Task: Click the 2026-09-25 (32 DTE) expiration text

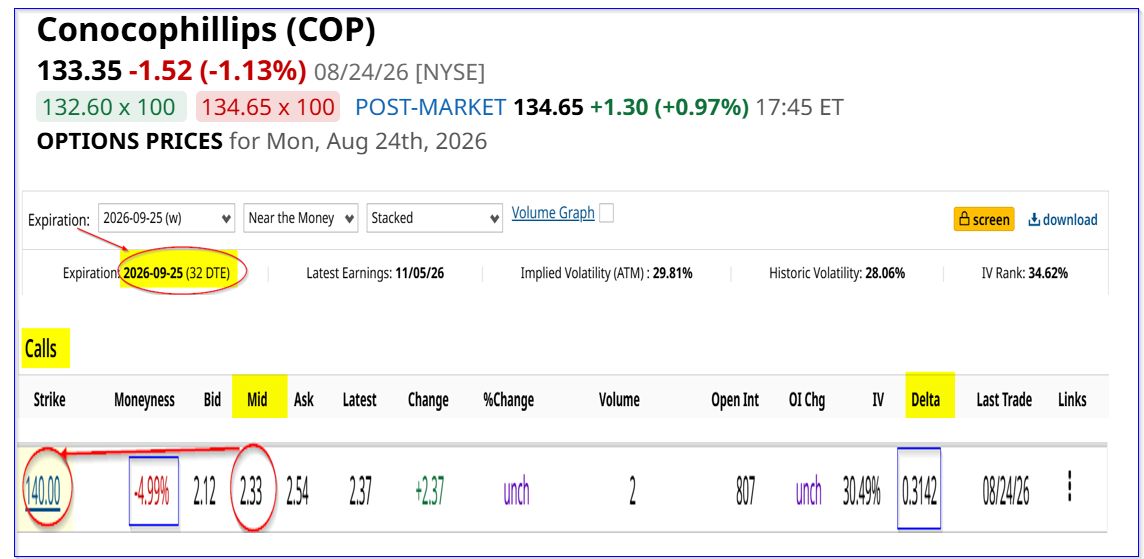Action: coord(175,274)
